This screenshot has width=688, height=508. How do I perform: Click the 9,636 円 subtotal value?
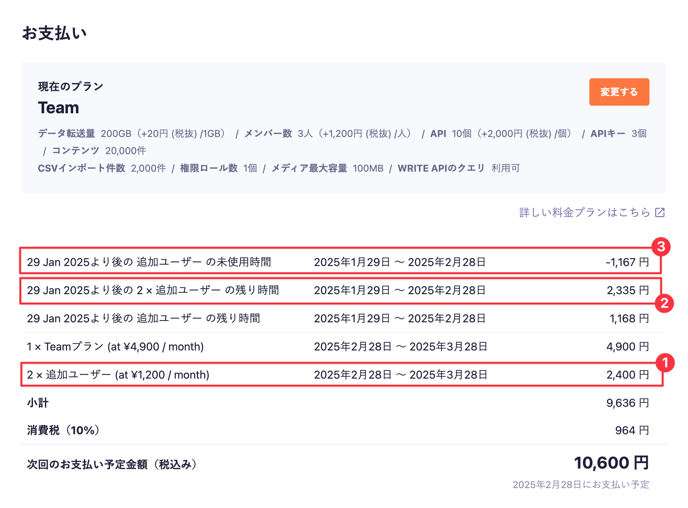click(627, 403)
